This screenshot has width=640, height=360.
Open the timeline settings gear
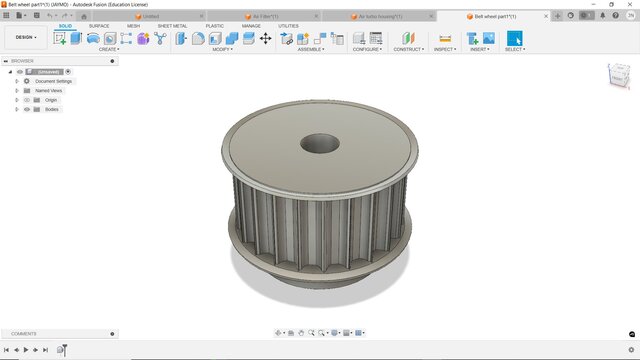pos(631,350)
